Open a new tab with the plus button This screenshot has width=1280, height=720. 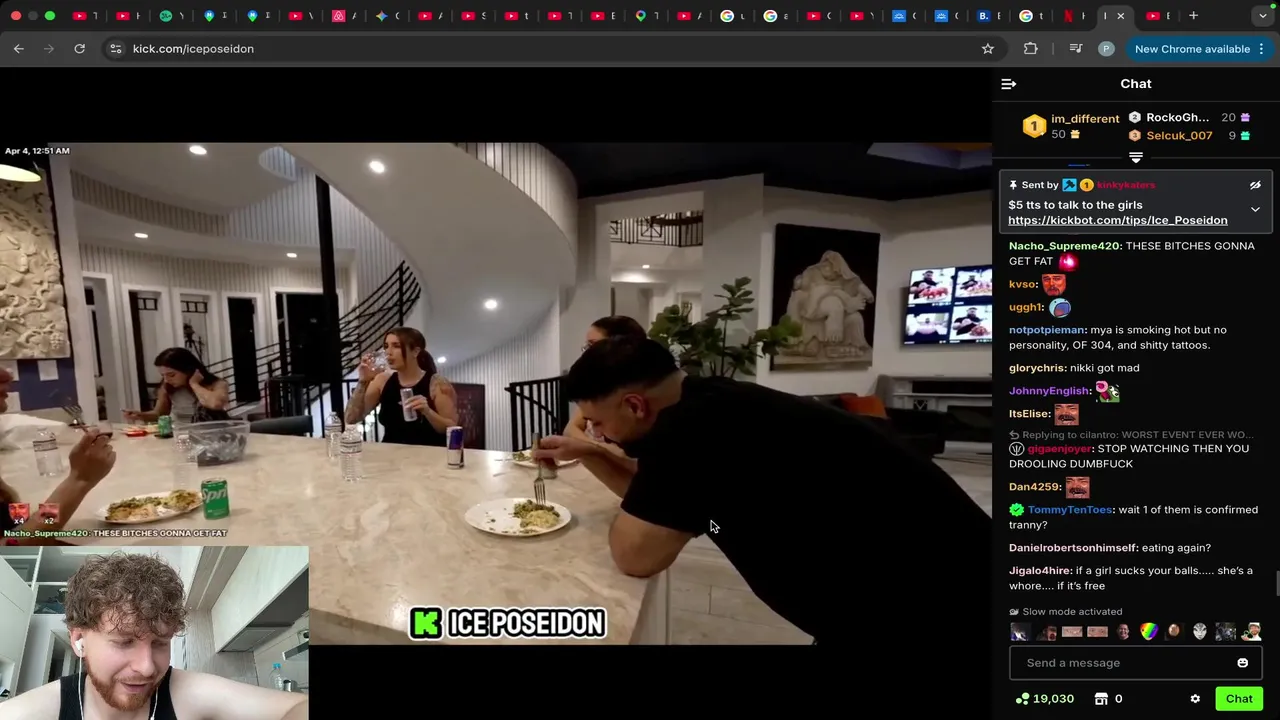click(x=1194, y=16)
